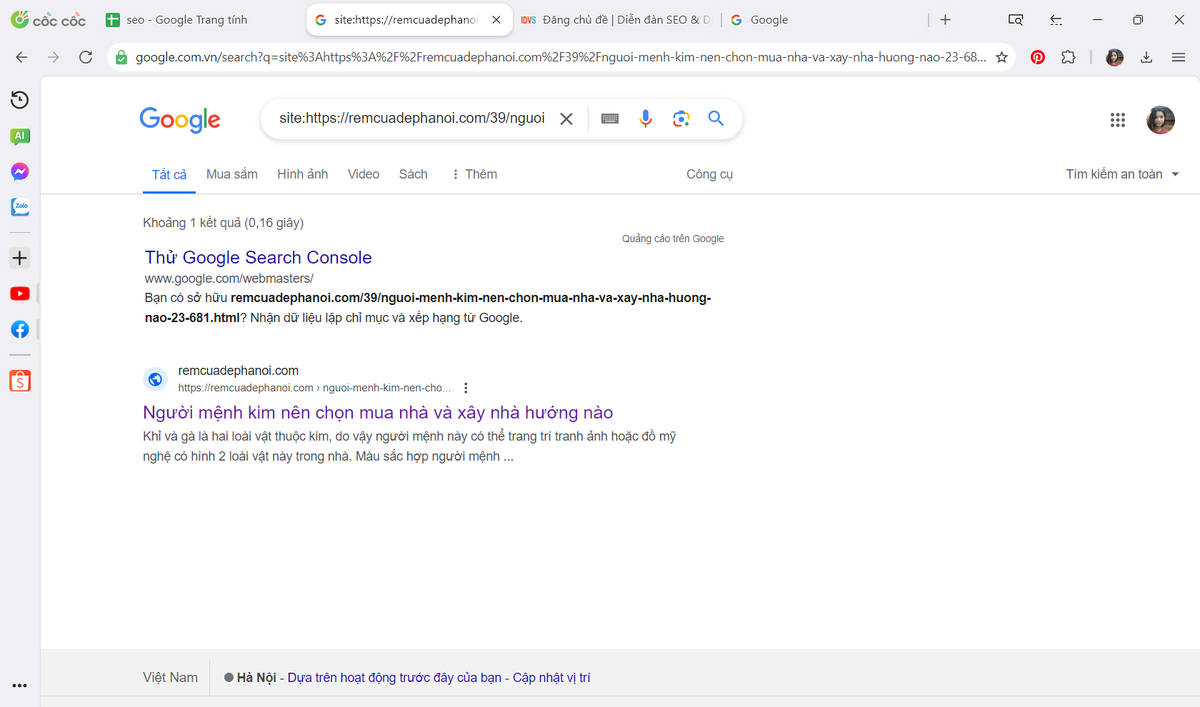This screenshot has height=707, width=1200.
Task: Open a new browser tab
Action: (946, 19)
